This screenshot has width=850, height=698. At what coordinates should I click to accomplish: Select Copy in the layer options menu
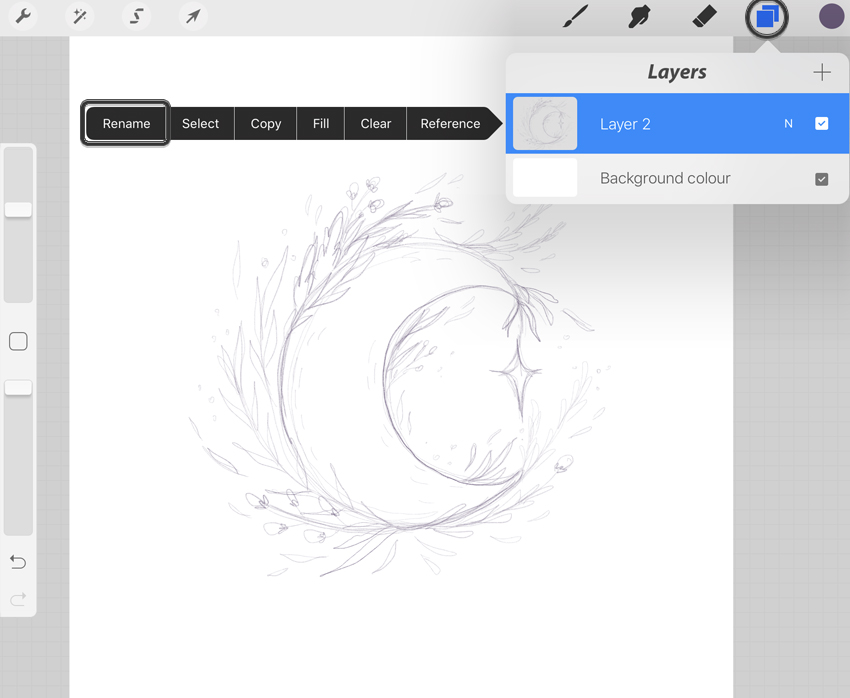(x=265, y=123)
